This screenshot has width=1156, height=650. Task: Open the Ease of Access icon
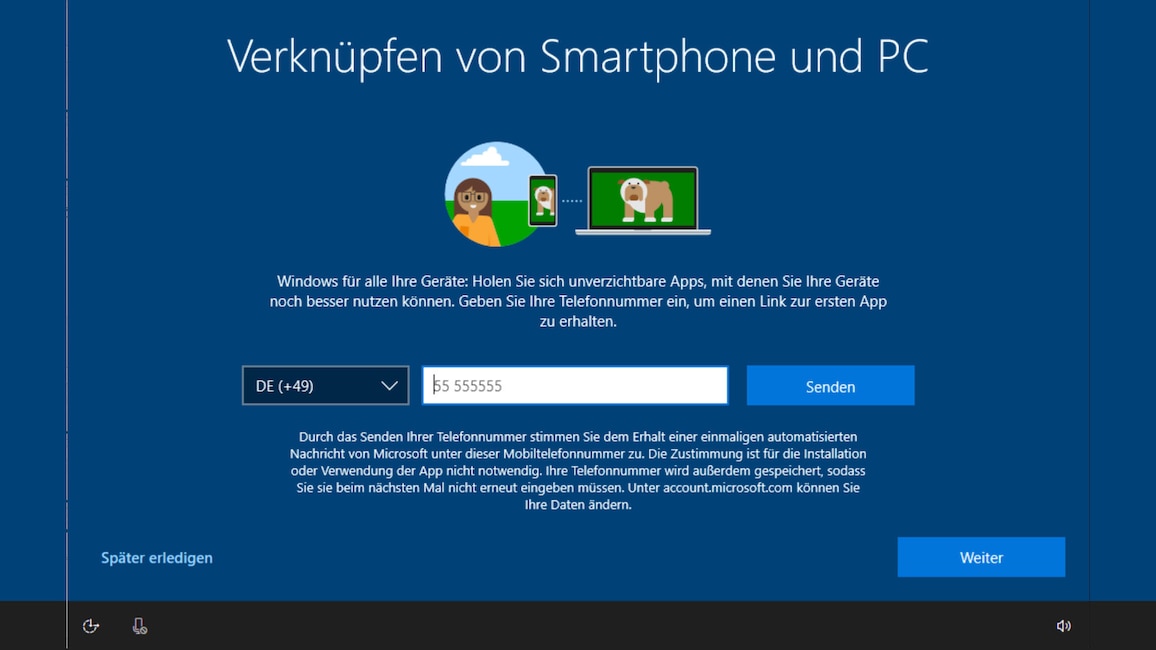point(91,626)
